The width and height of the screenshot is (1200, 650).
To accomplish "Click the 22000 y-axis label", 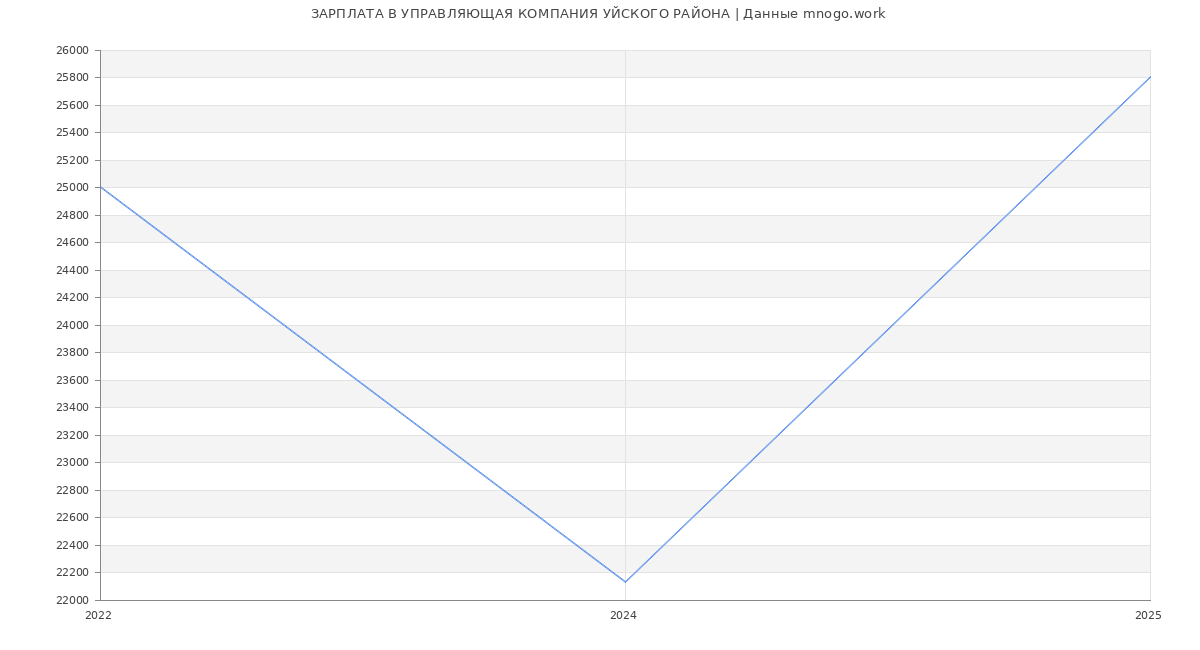I will point(72,600).
